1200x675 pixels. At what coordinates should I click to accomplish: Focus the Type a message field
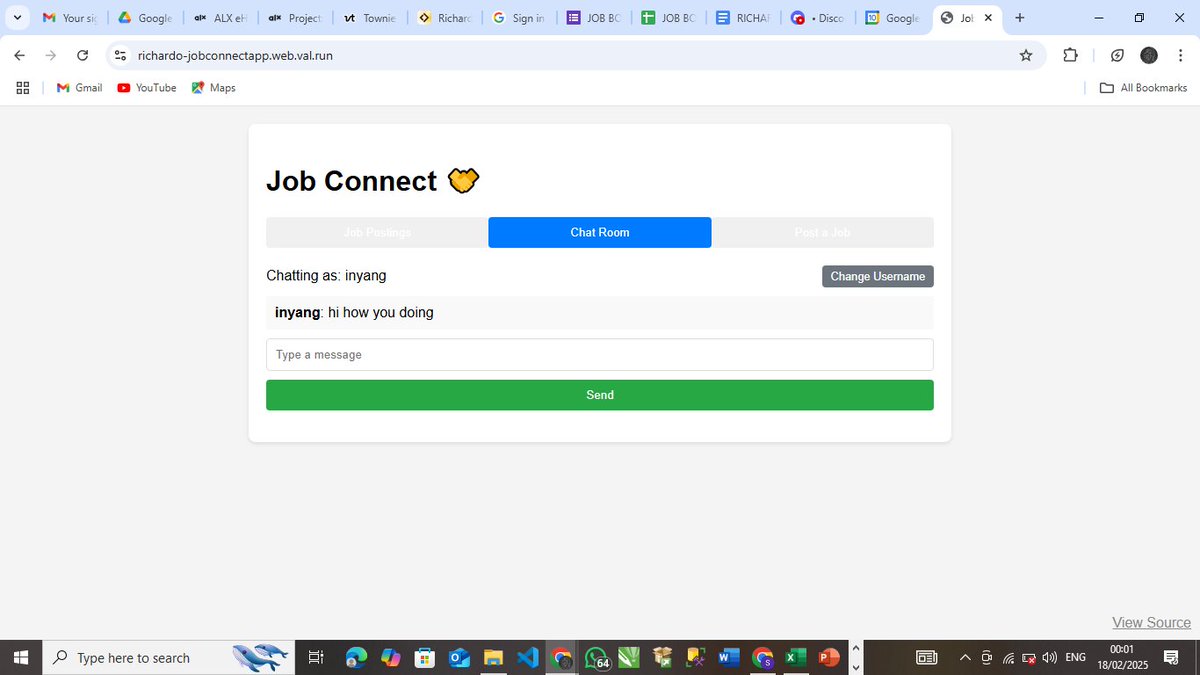pos(600,355)
